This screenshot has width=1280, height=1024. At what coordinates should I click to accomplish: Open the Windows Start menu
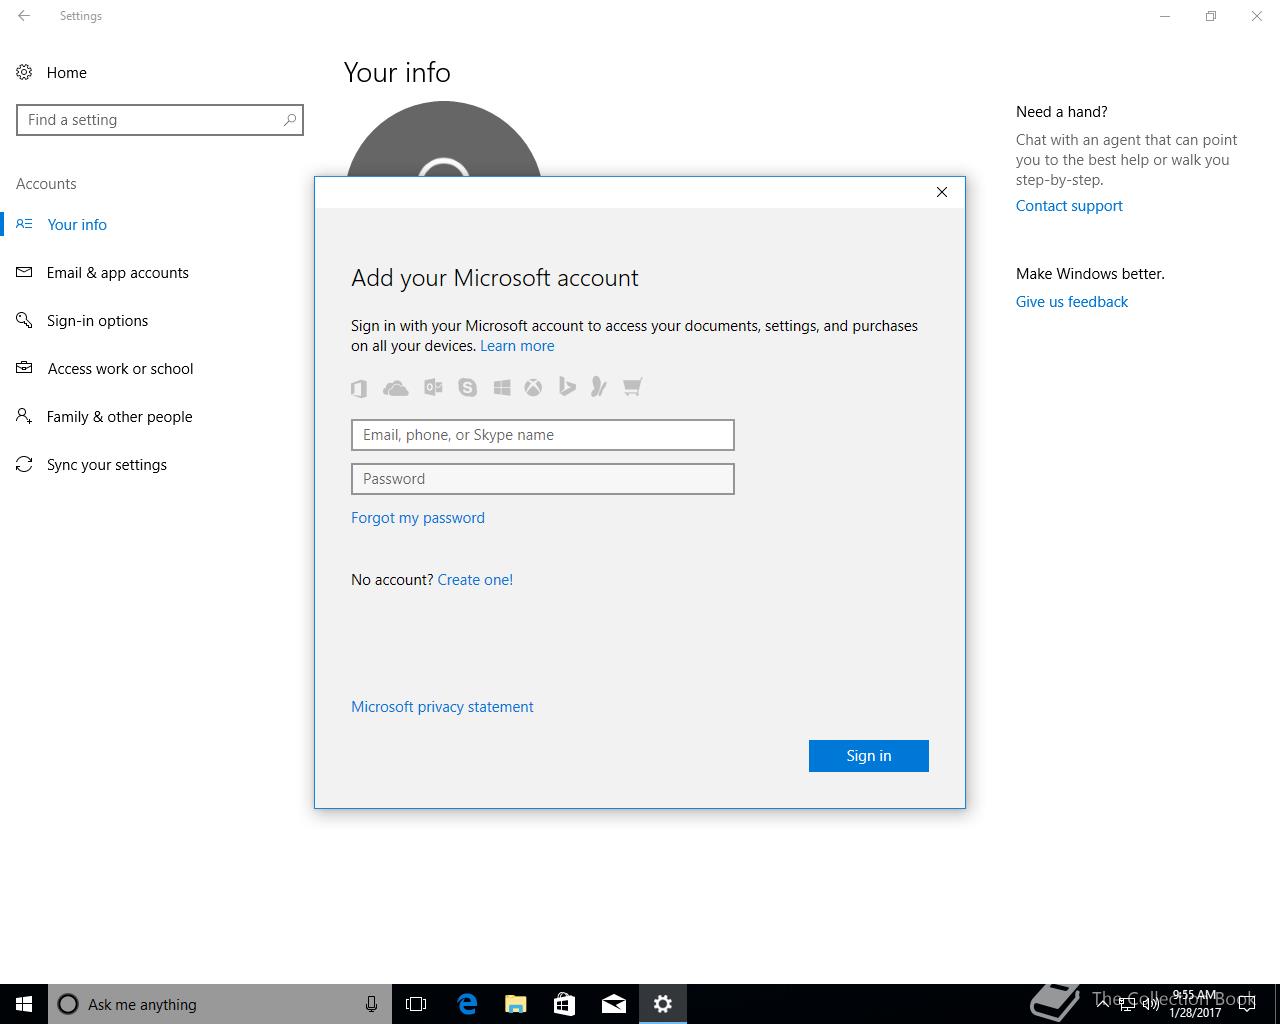[x=24, y=1004]
